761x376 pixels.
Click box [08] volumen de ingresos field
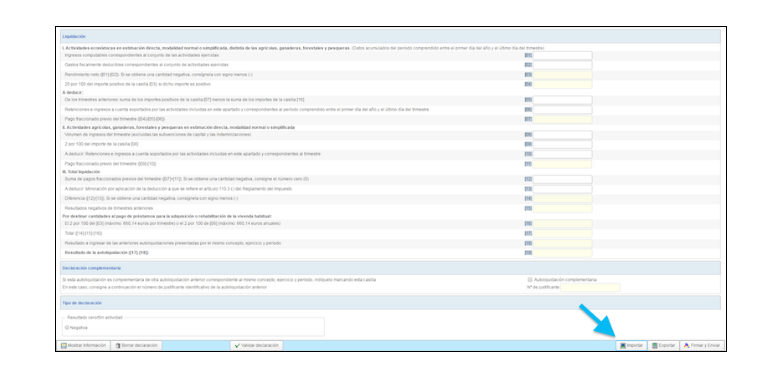pos(562,135)
